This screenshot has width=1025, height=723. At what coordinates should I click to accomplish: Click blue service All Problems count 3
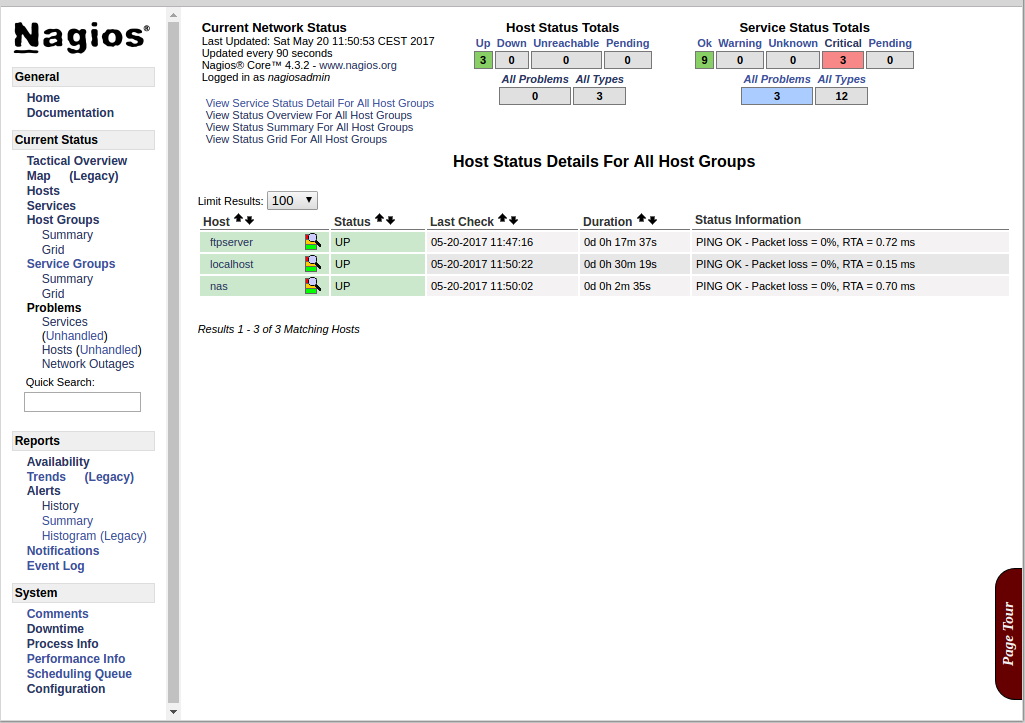(x=777, y=96)
